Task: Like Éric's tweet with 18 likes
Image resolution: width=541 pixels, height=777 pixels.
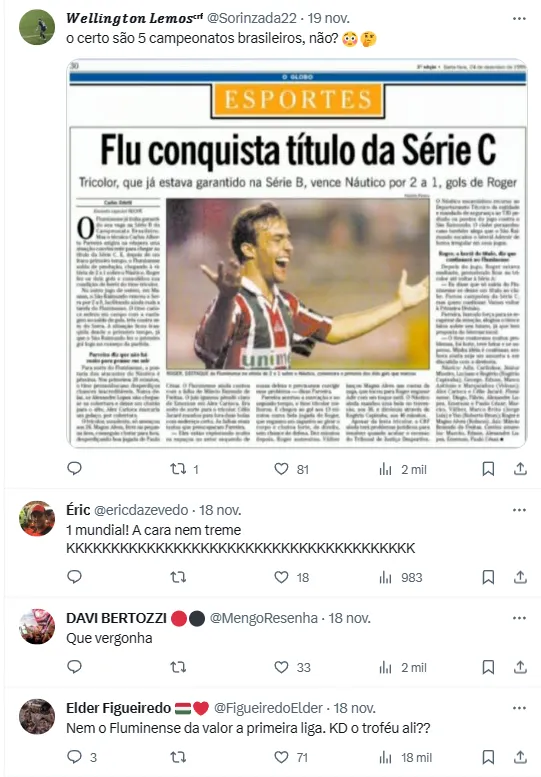Action: [292, 577]
